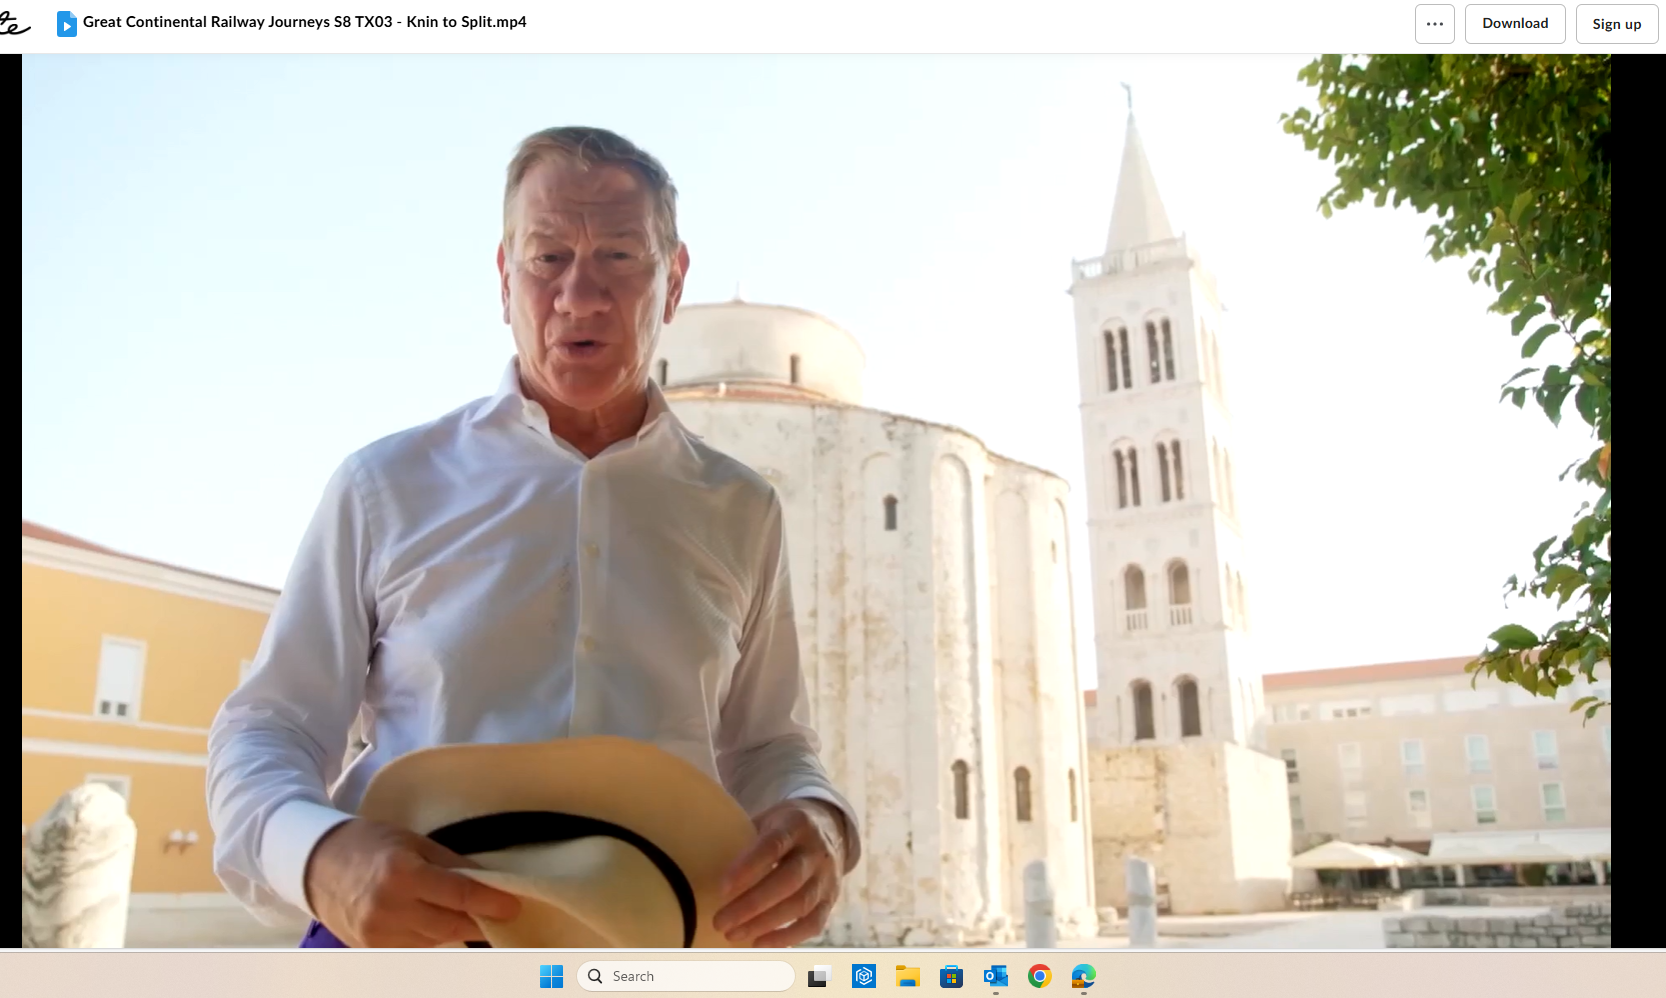
Task: Switch to Outlook in the taskbar
Action: click(x=995, y=976)
